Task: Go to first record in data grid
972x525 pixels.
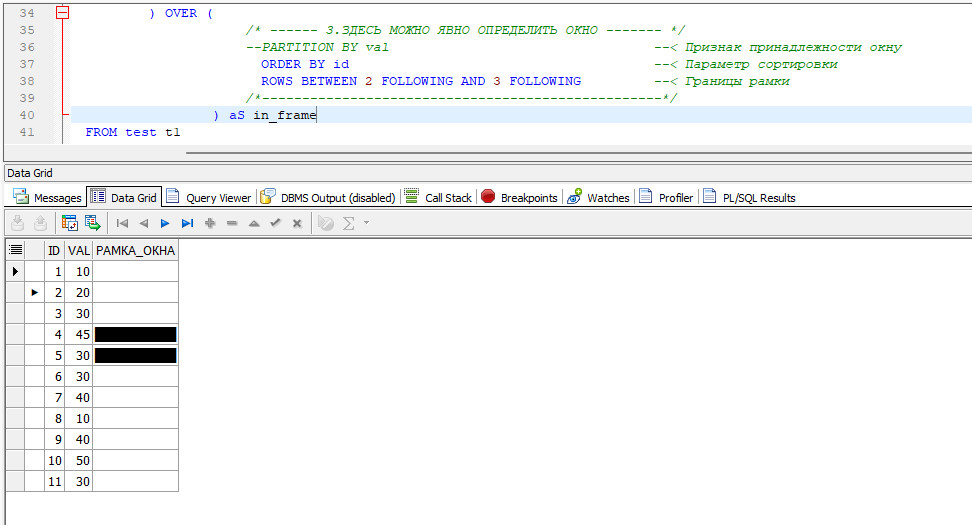Action: click(122, 223)
